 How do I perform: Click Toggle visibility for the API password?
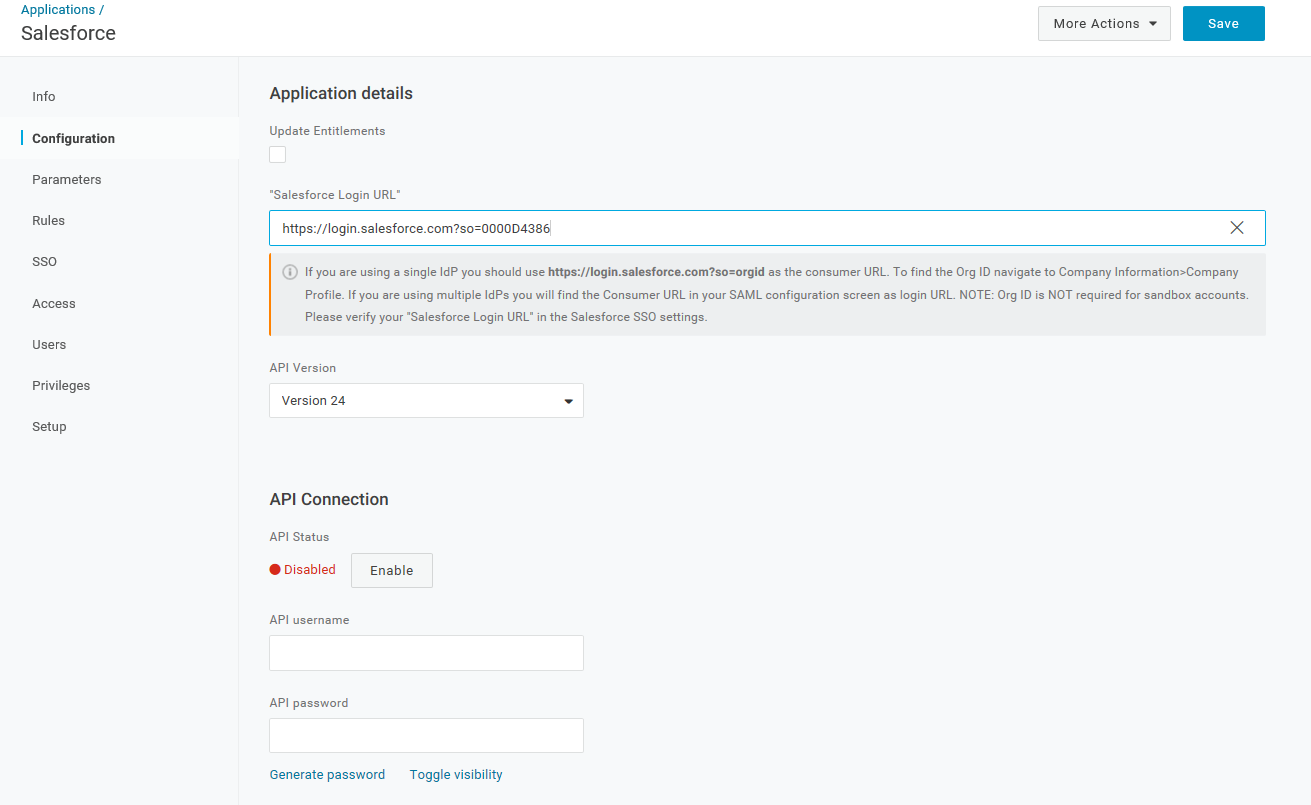[456, 775]
